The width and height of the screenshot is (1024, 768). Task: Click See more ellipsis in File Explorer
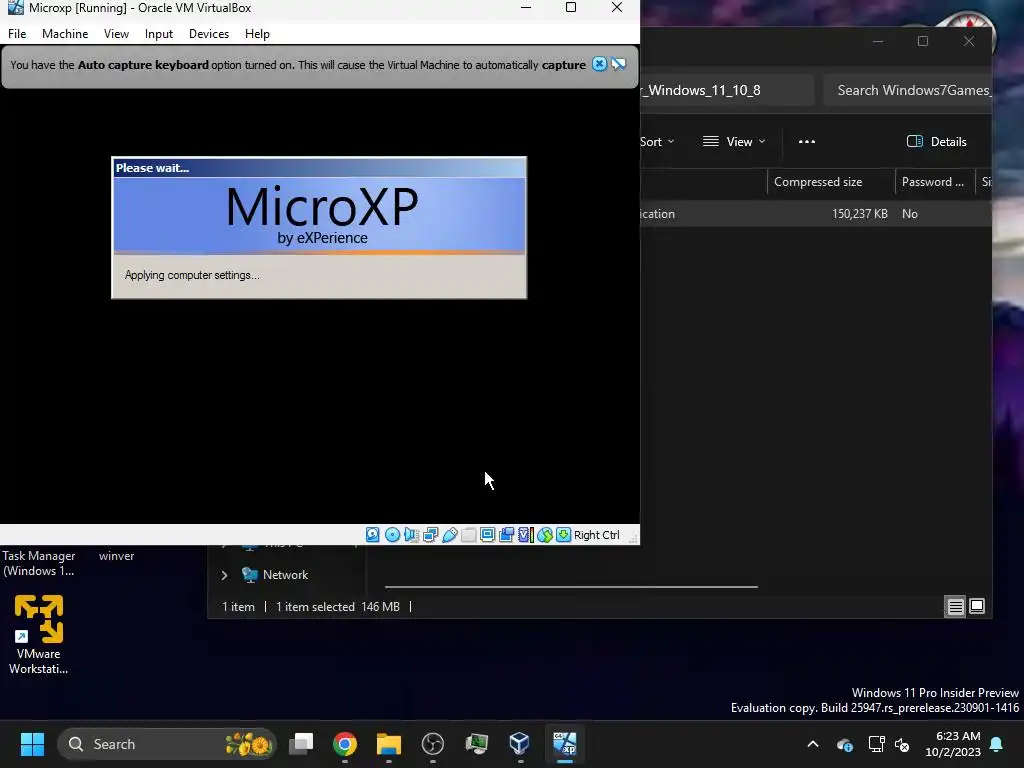pyautogui.click(x=807, y=142)
